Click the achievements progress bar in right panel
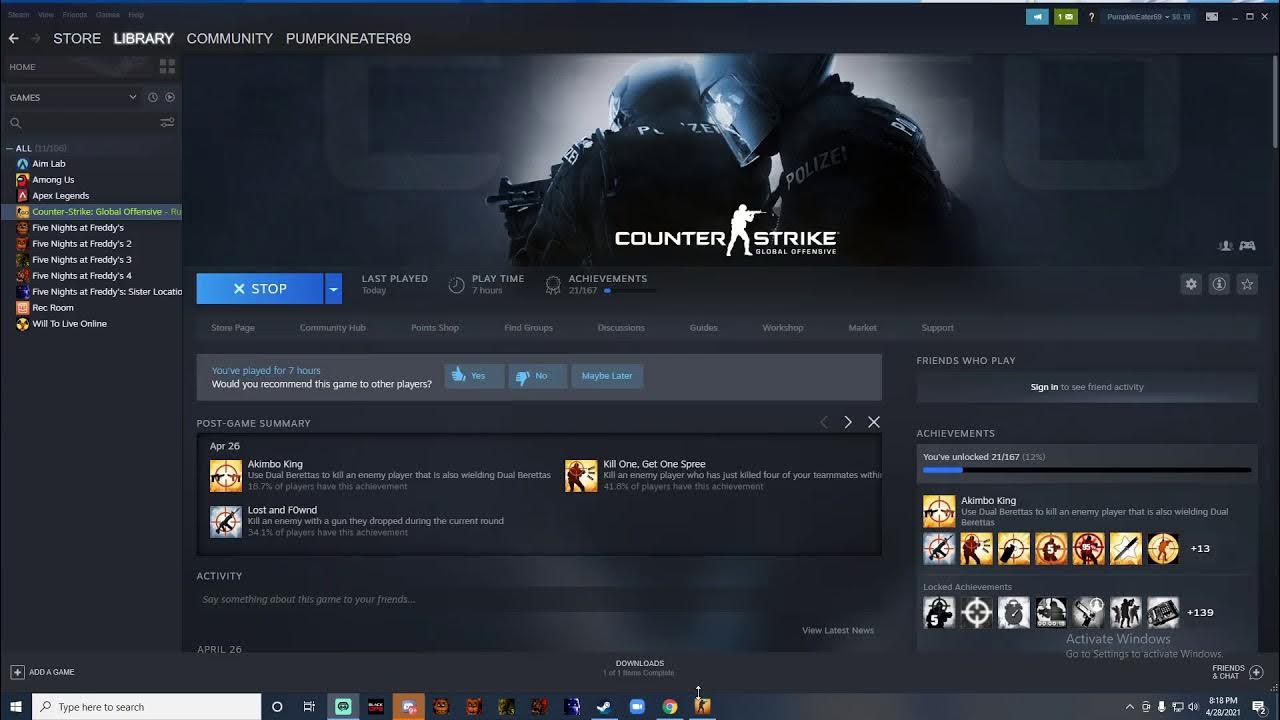This screenshot has height=720, width=1280. [x=1087, y=470]
